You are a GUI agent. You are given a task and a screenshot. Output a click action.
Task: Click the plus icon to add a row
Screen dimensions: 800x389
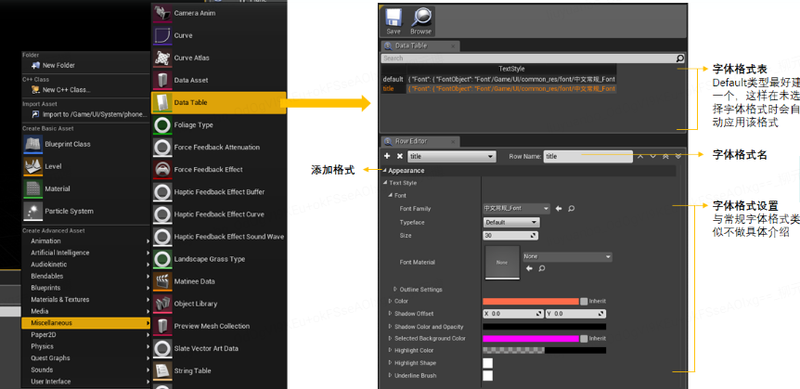pos(387,156)
